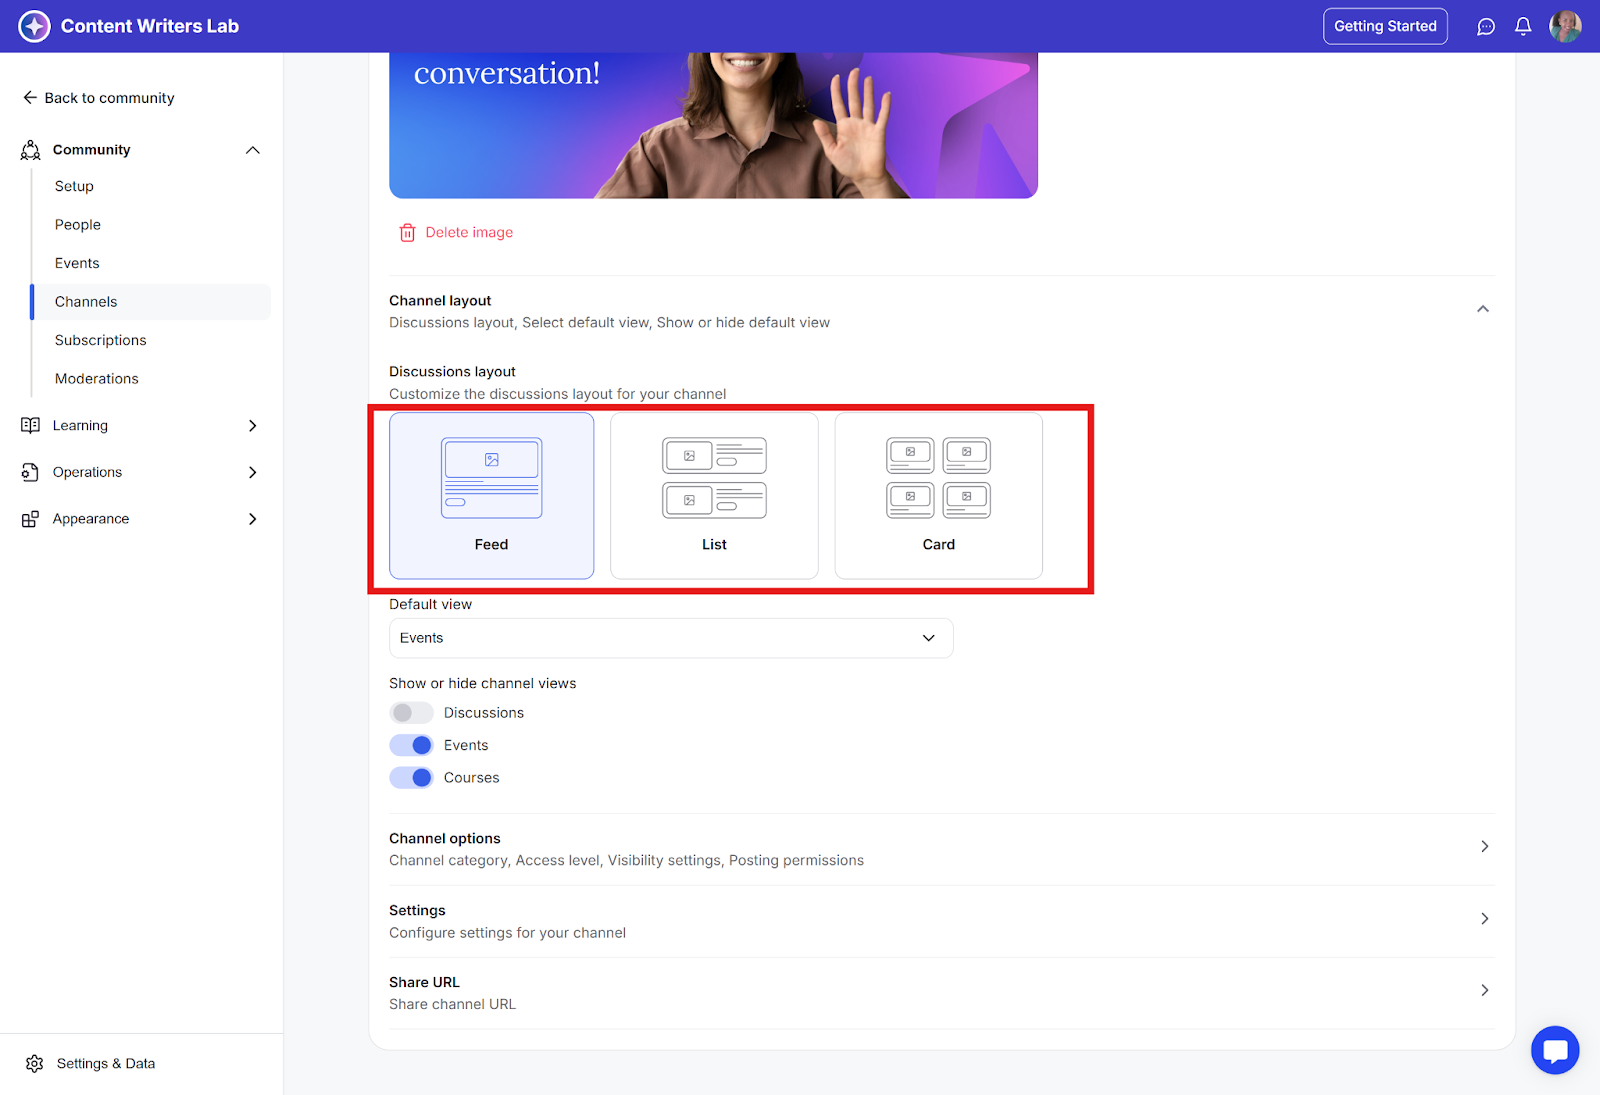Open Channels in the Community menu
This screenshot has width=1600, height=1095.
pos(151,302)
